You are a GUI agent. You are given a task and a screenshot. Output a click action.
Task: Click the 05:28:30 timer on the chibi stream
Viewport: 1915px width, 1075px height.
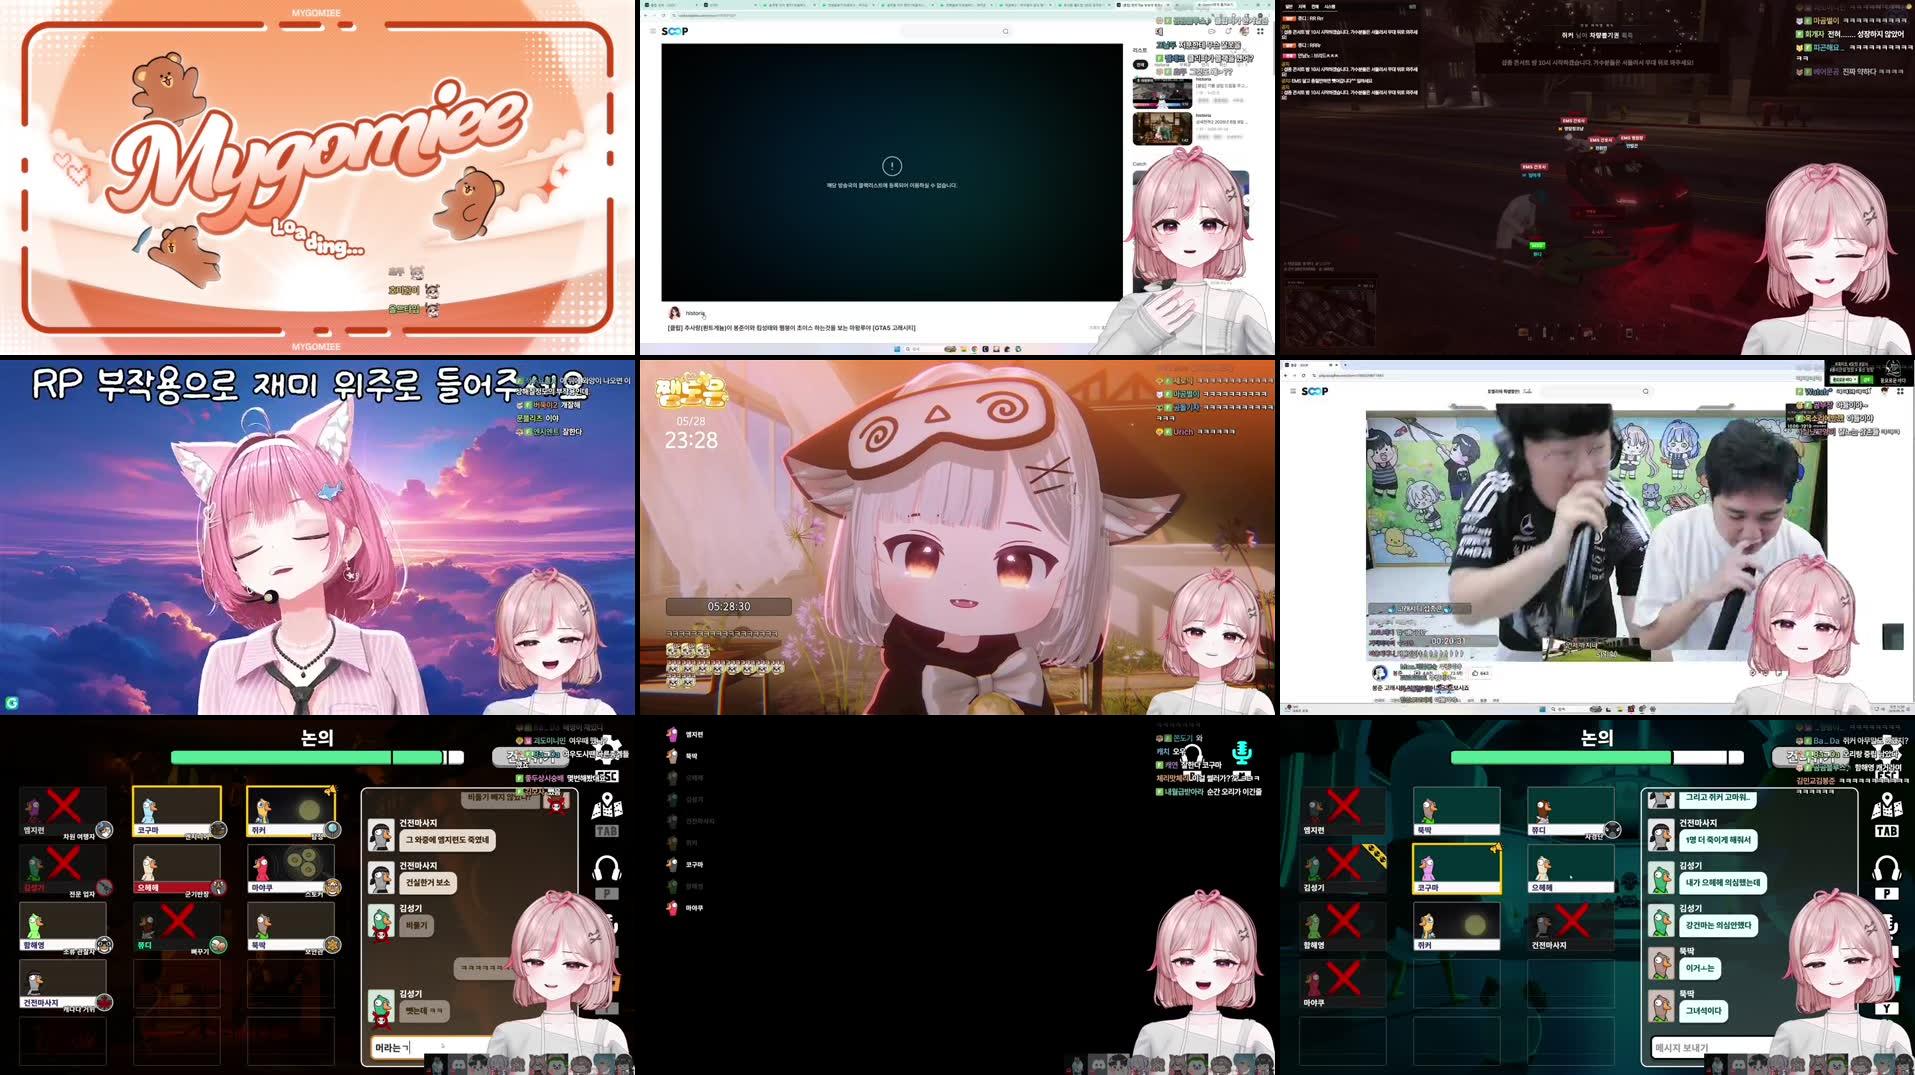pyautogui.click(x=729, y=607)
